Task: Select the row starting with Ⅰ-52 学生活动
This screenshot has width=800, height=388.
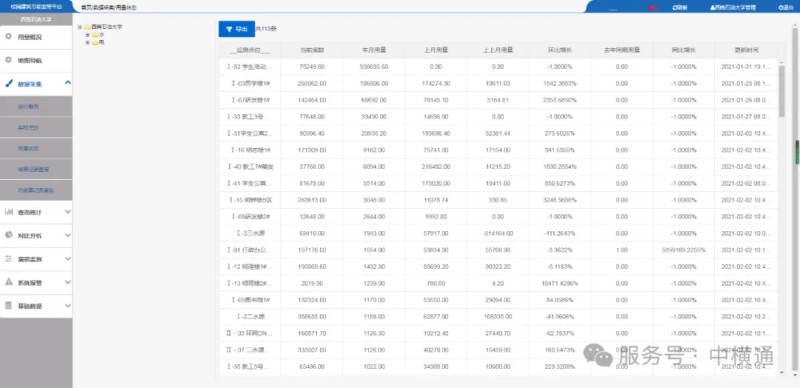Action: pos(498,67)
